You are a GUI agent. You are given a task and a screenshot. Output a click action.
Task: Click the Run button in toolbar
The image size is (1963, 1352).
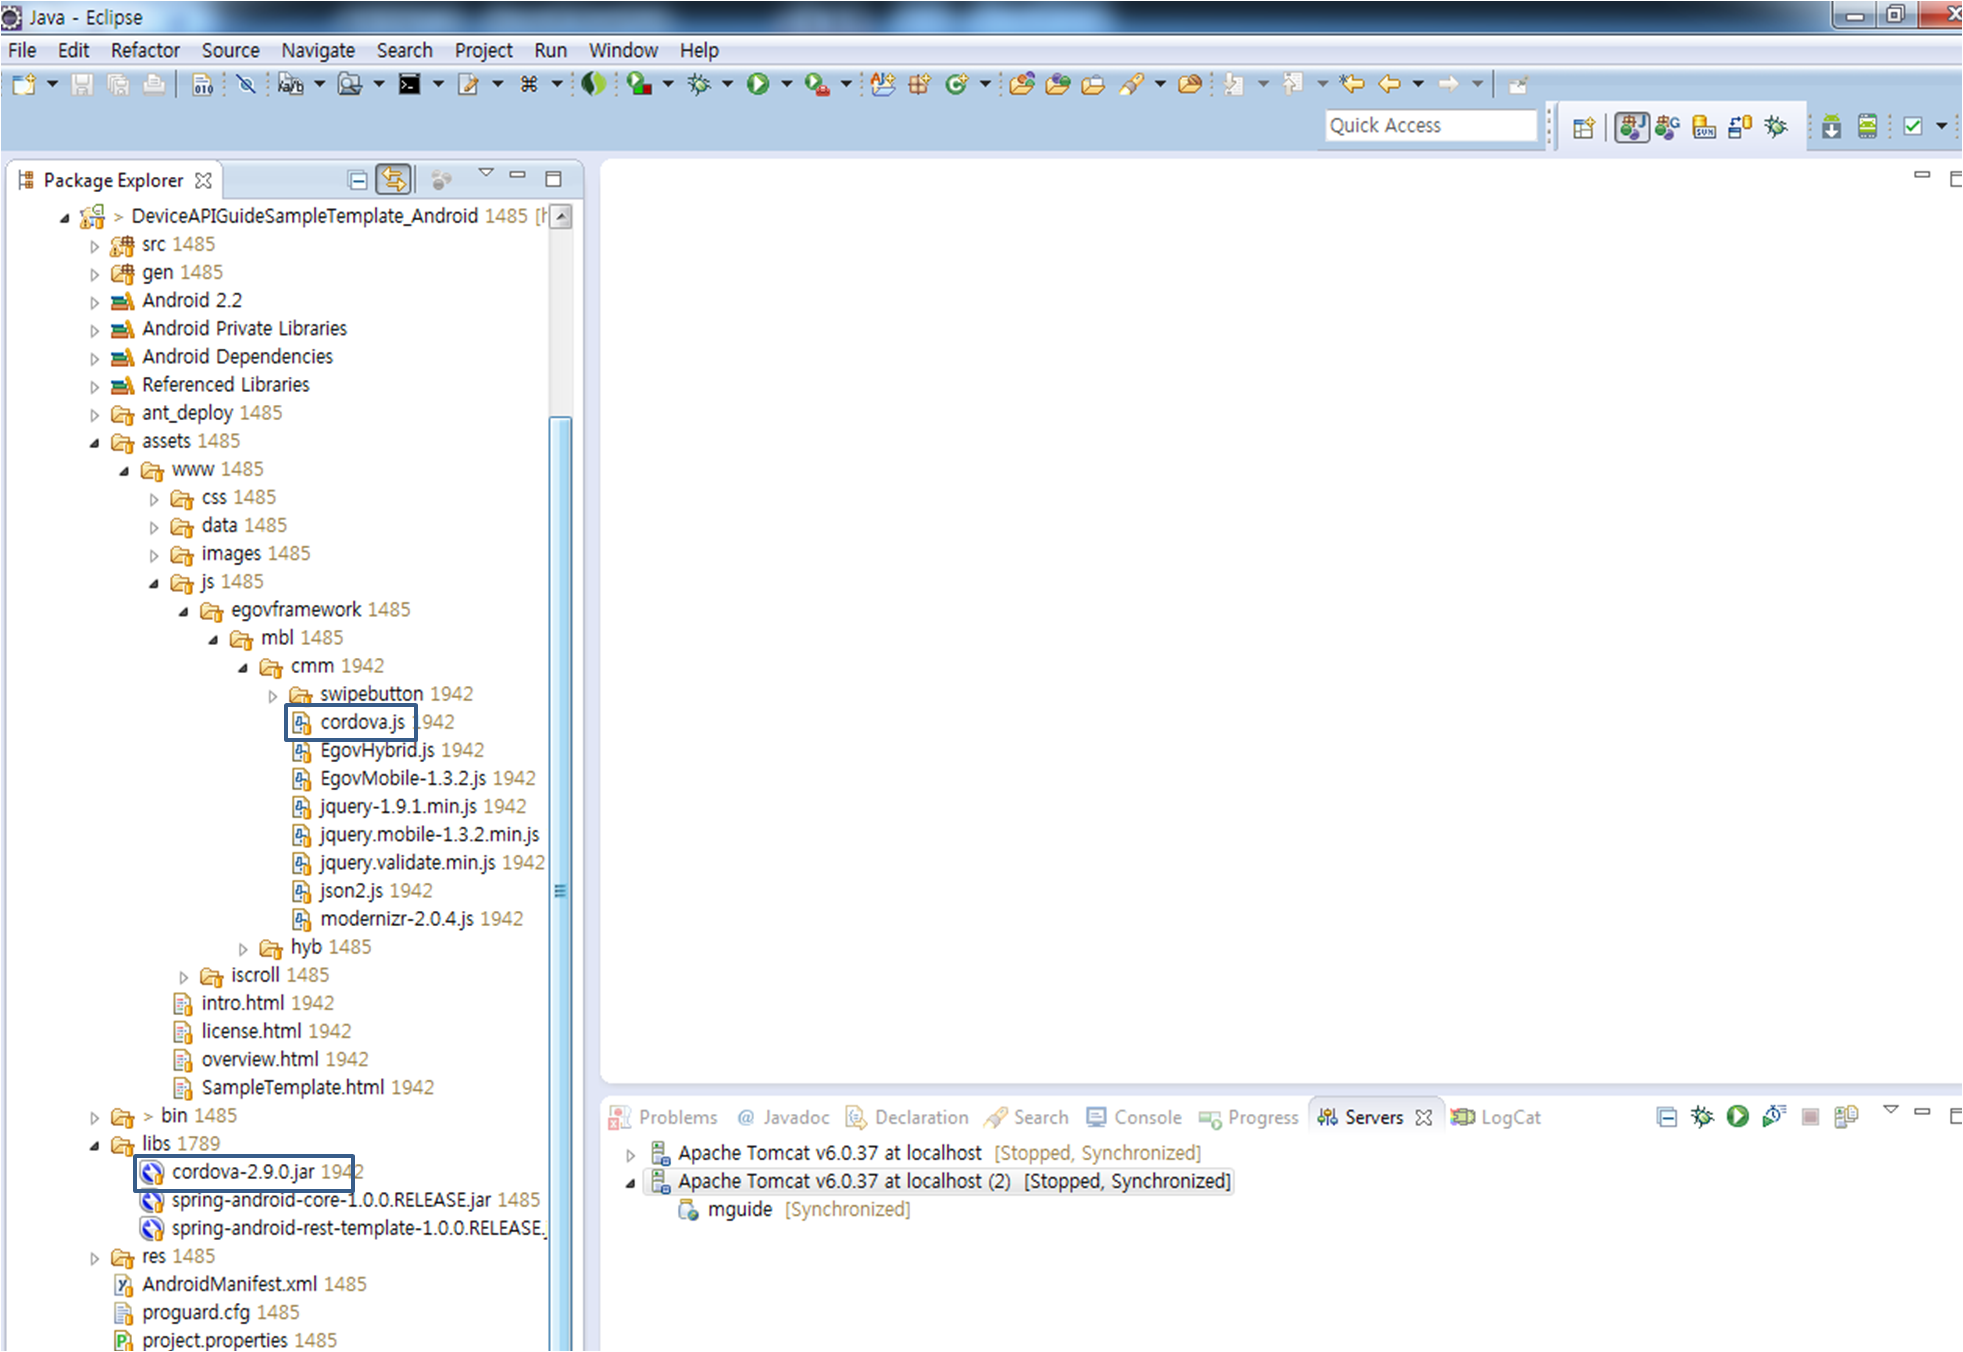pyautogui.click(x=756, y=85)
